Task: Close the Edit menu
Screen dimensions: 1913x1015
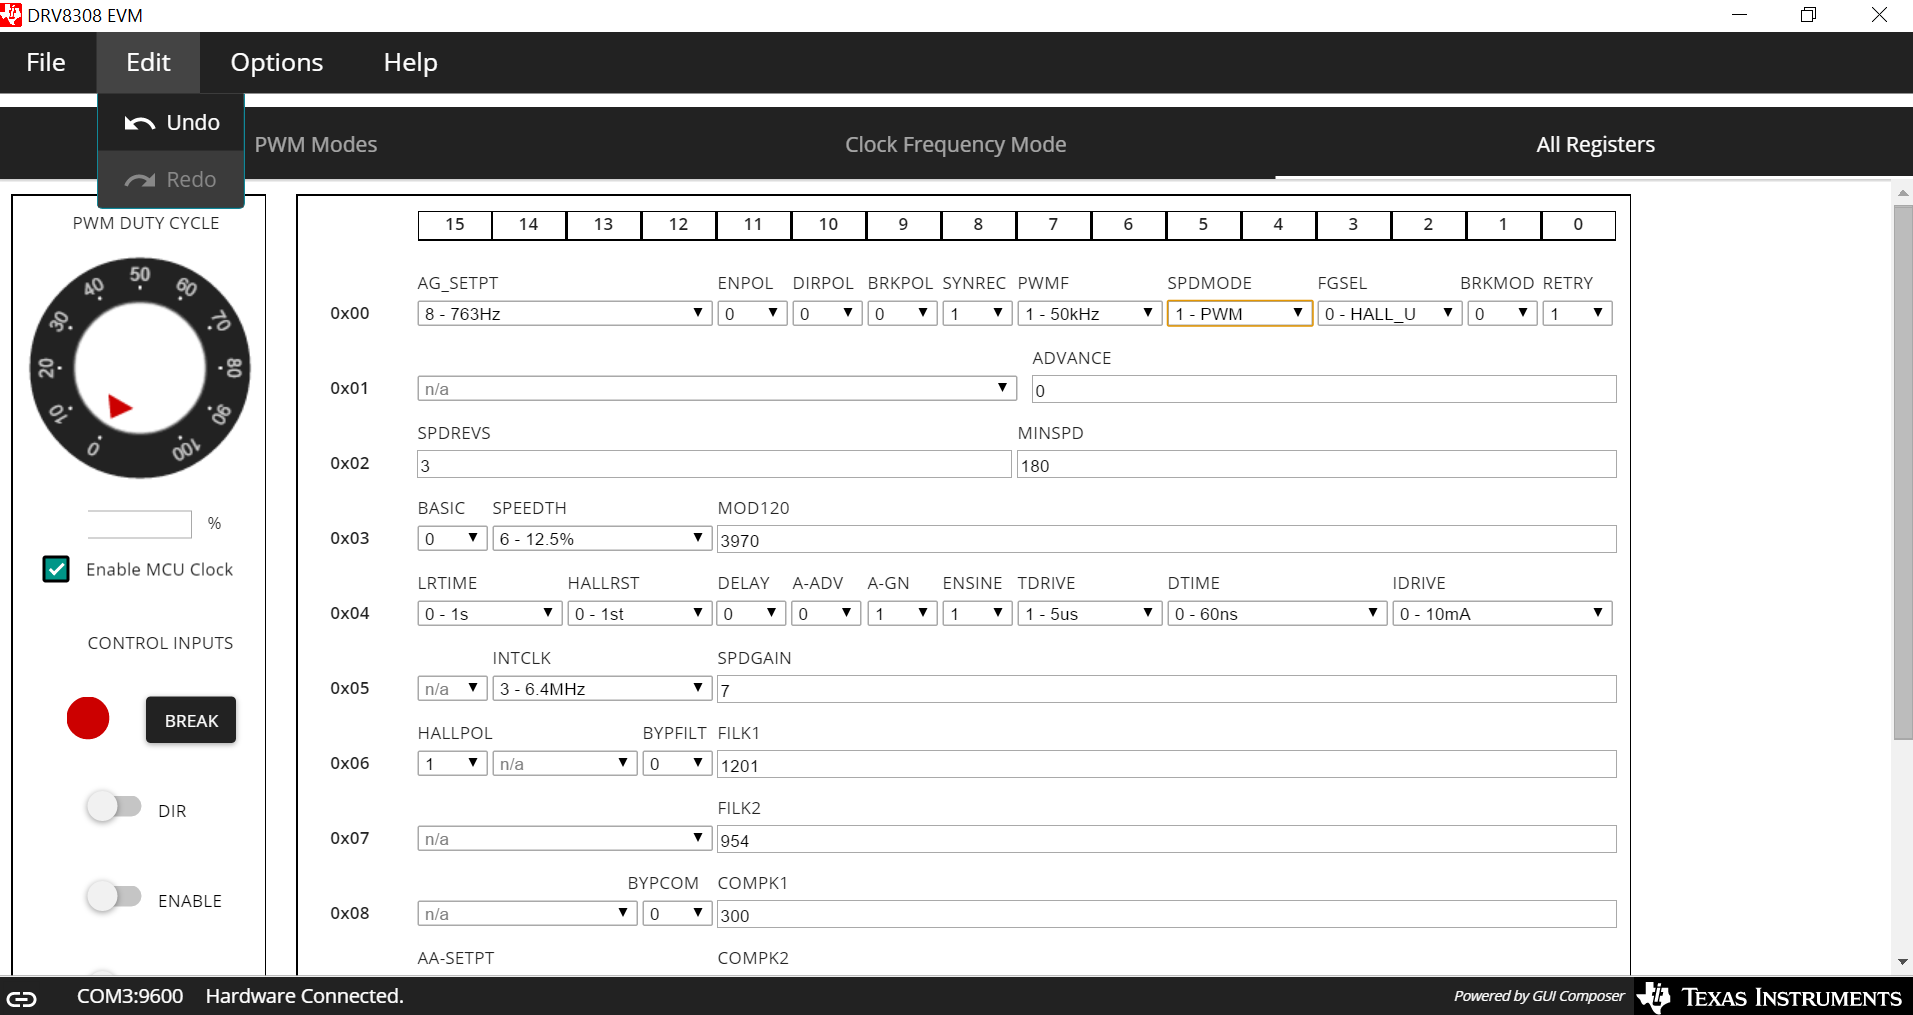Action: tap(148, 62)
